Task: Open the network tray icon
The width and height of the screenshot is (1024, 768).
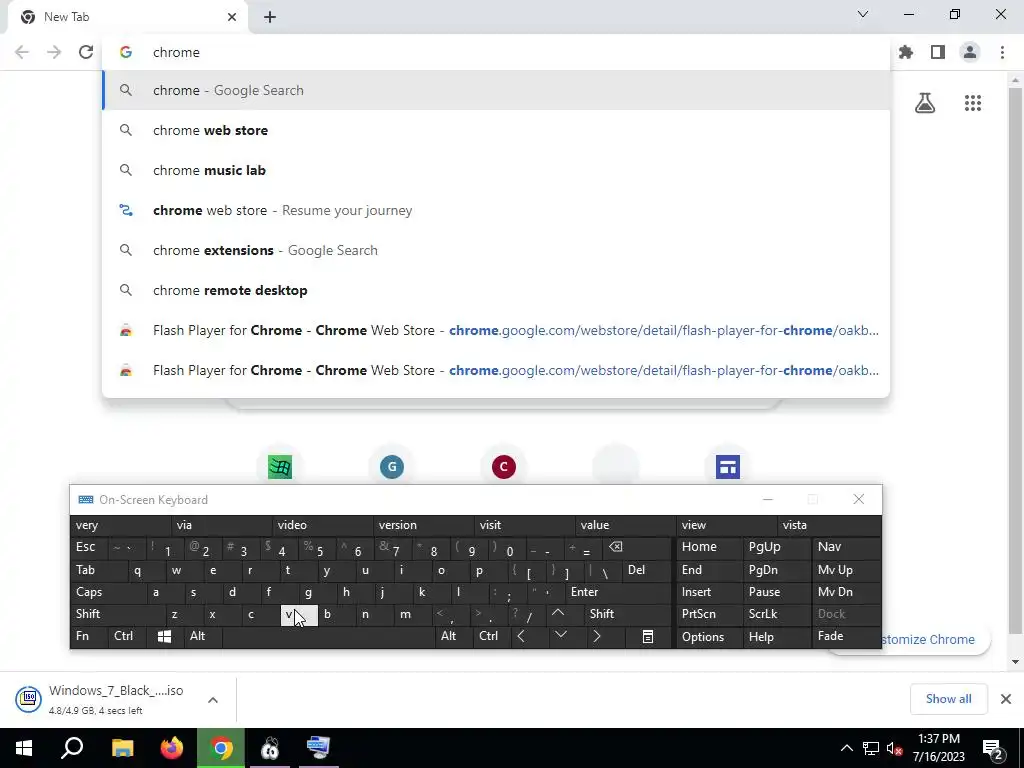Action: click(871, 748)
